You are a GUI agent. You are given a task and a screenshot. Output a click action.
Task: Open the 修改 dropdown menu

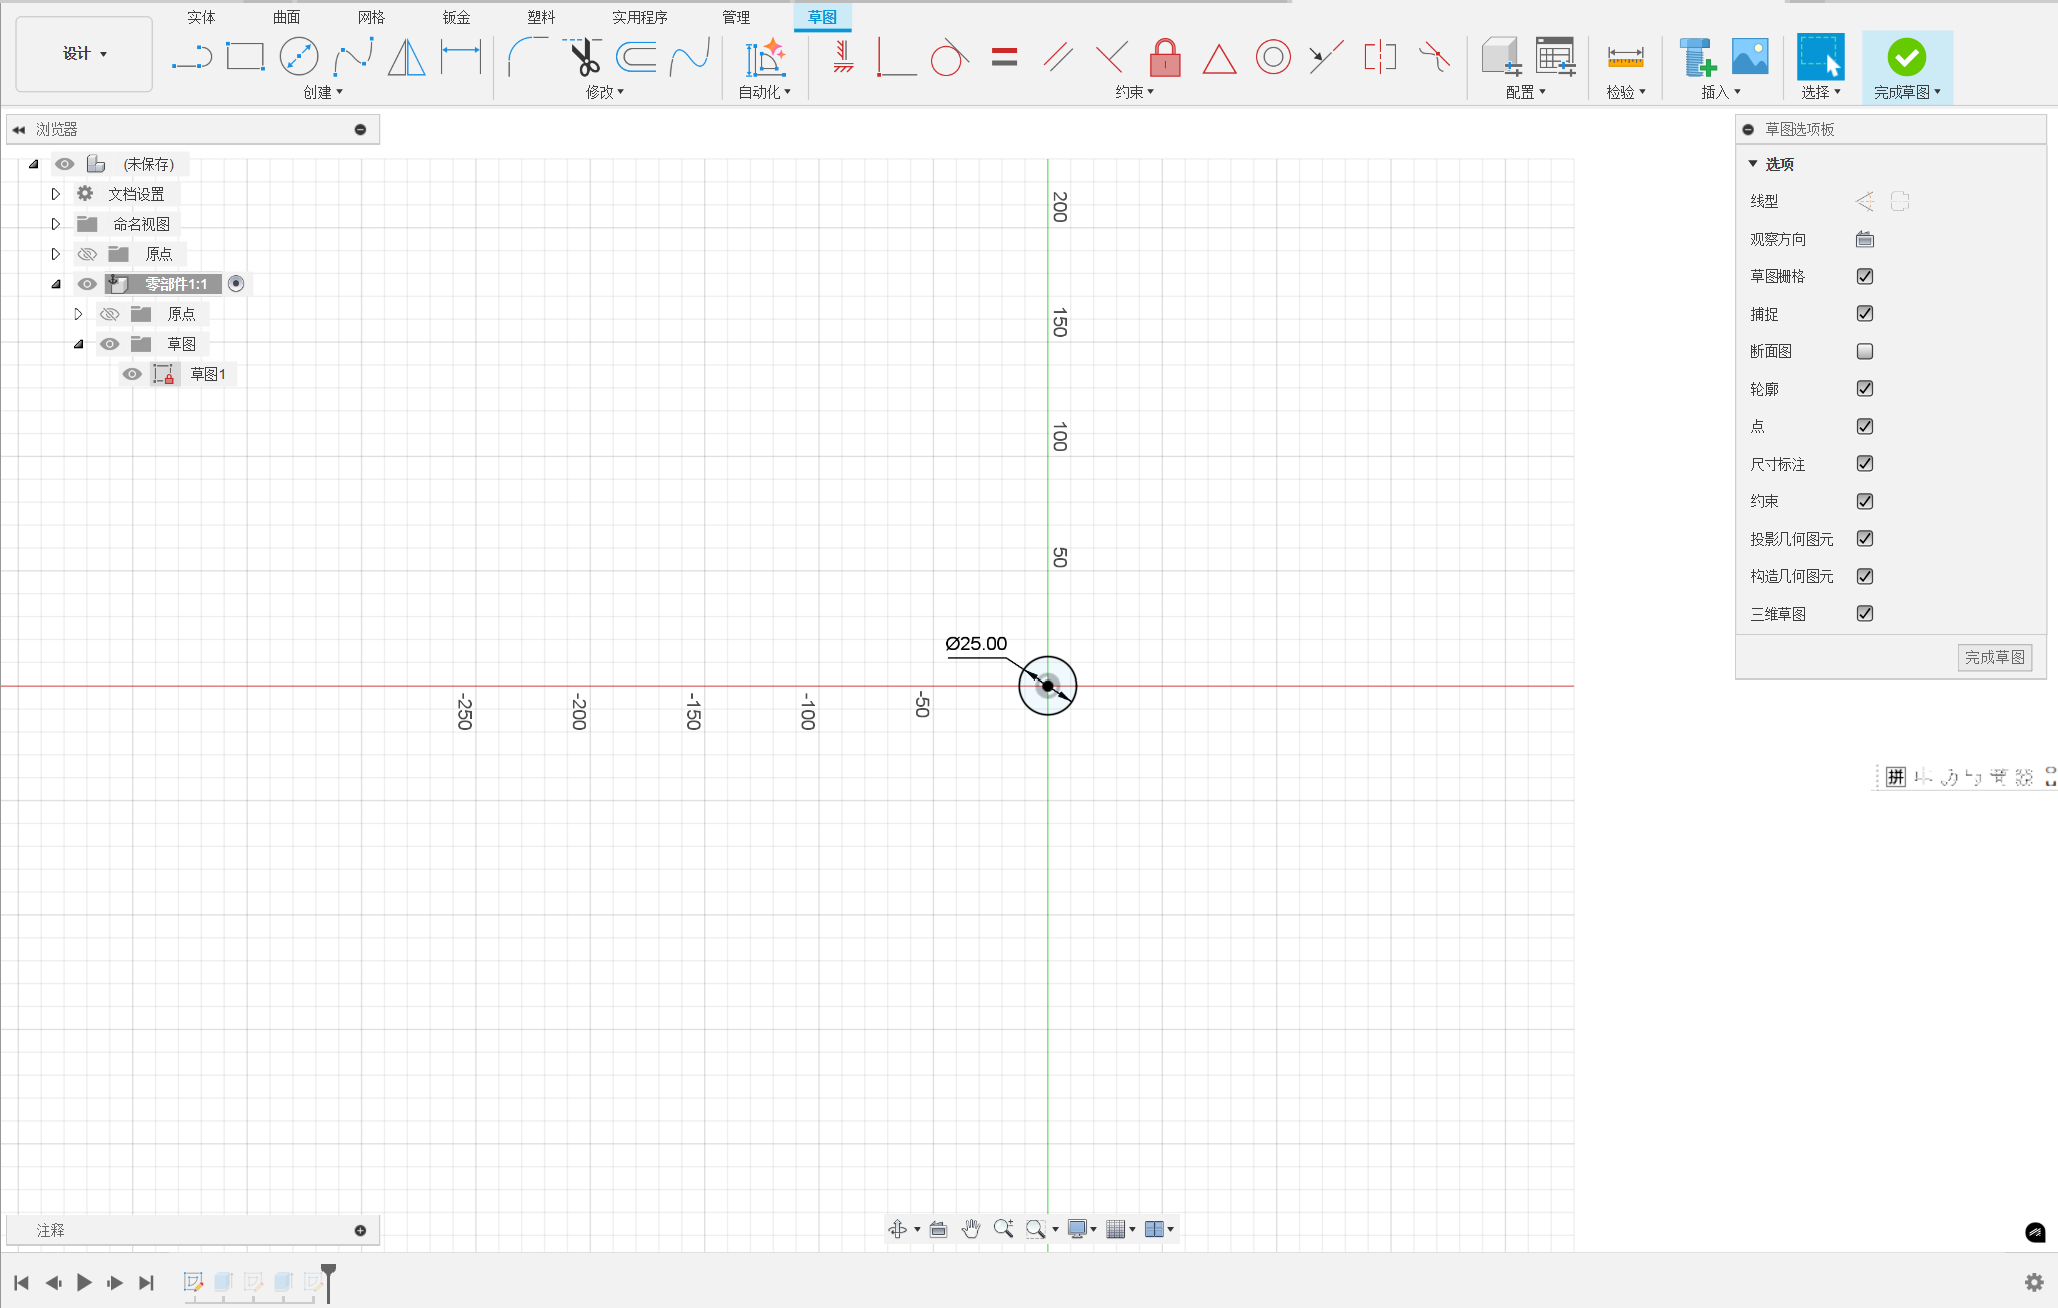[x=605, y=92]
